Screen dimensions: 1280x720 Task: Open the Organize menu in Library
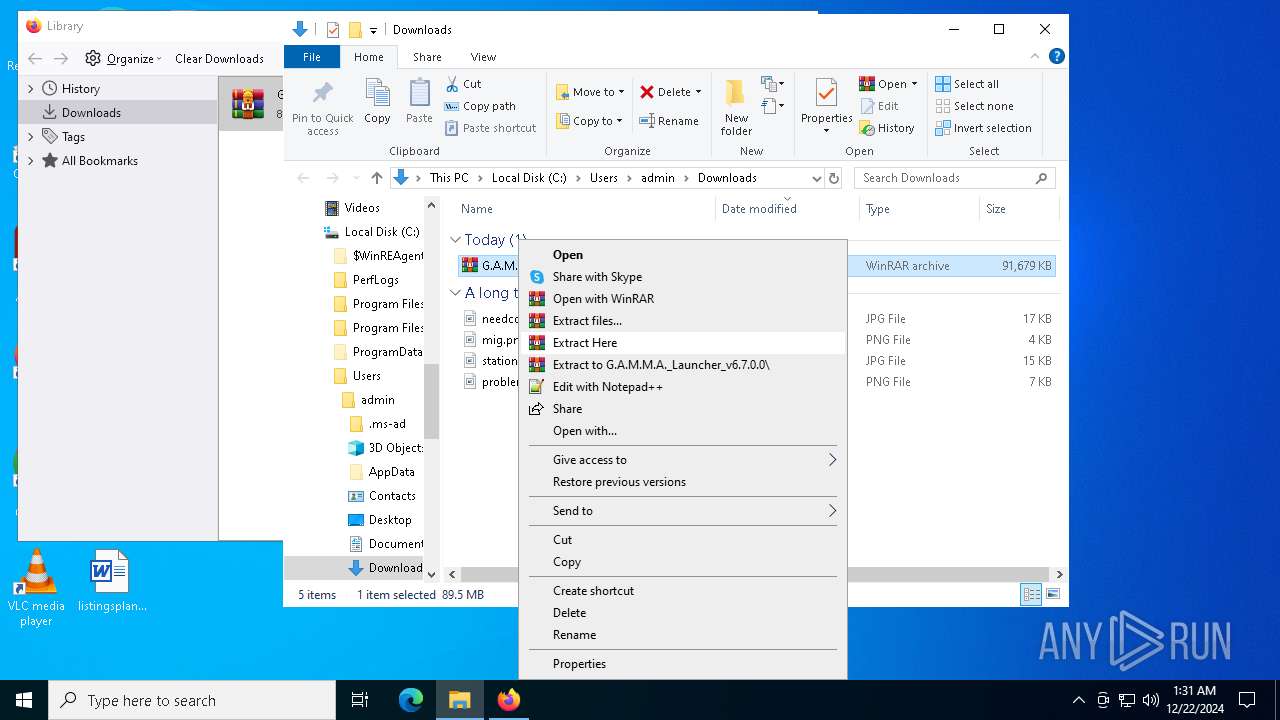[123, 58]
